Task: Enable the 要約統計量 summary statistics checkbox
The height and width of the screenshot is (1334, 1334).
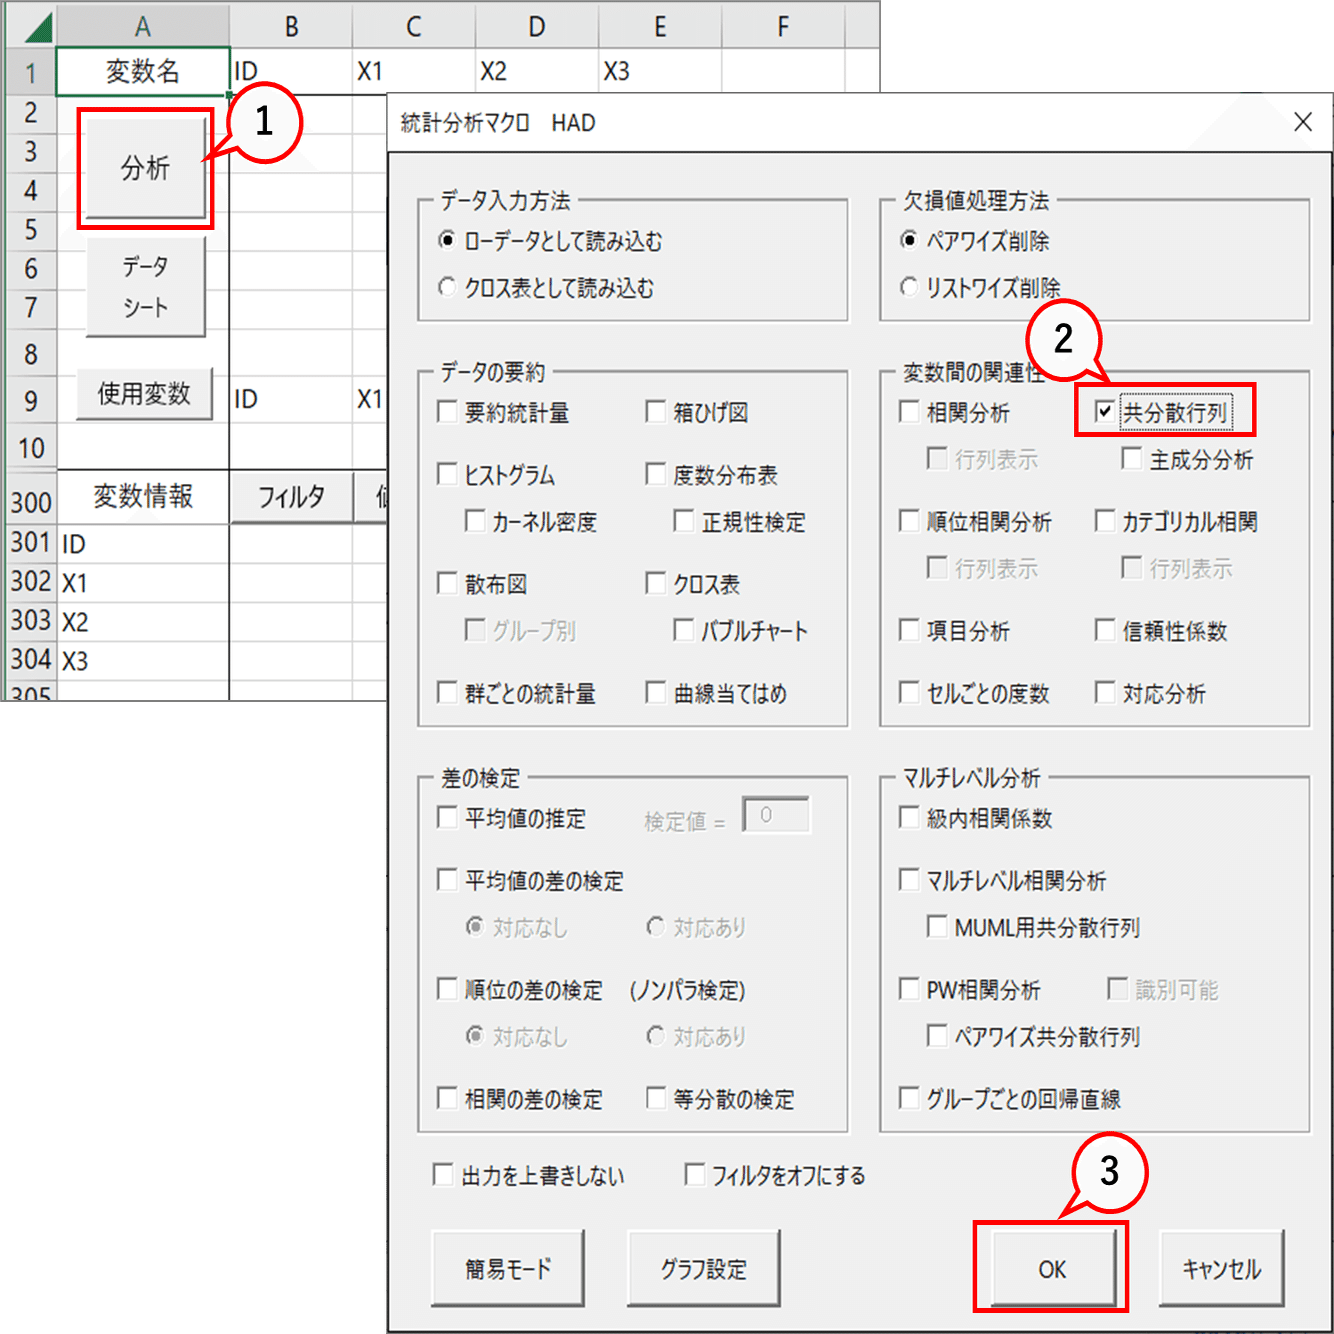Action: tap(447, 412)
